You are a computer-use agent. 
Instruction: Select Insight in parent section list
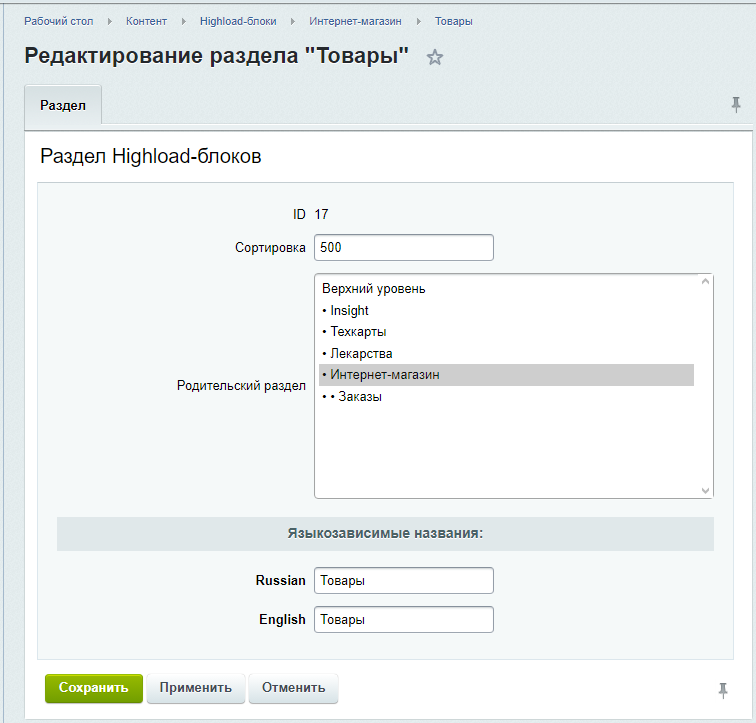coord(506,310)
